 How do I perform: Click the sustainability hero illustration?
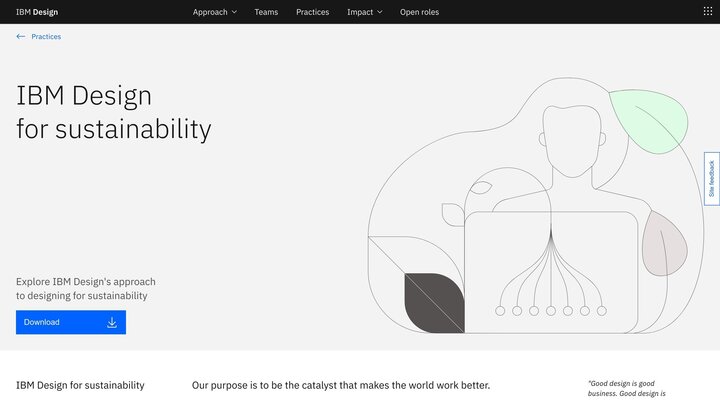pyautogui.click(x=535, y=205)
